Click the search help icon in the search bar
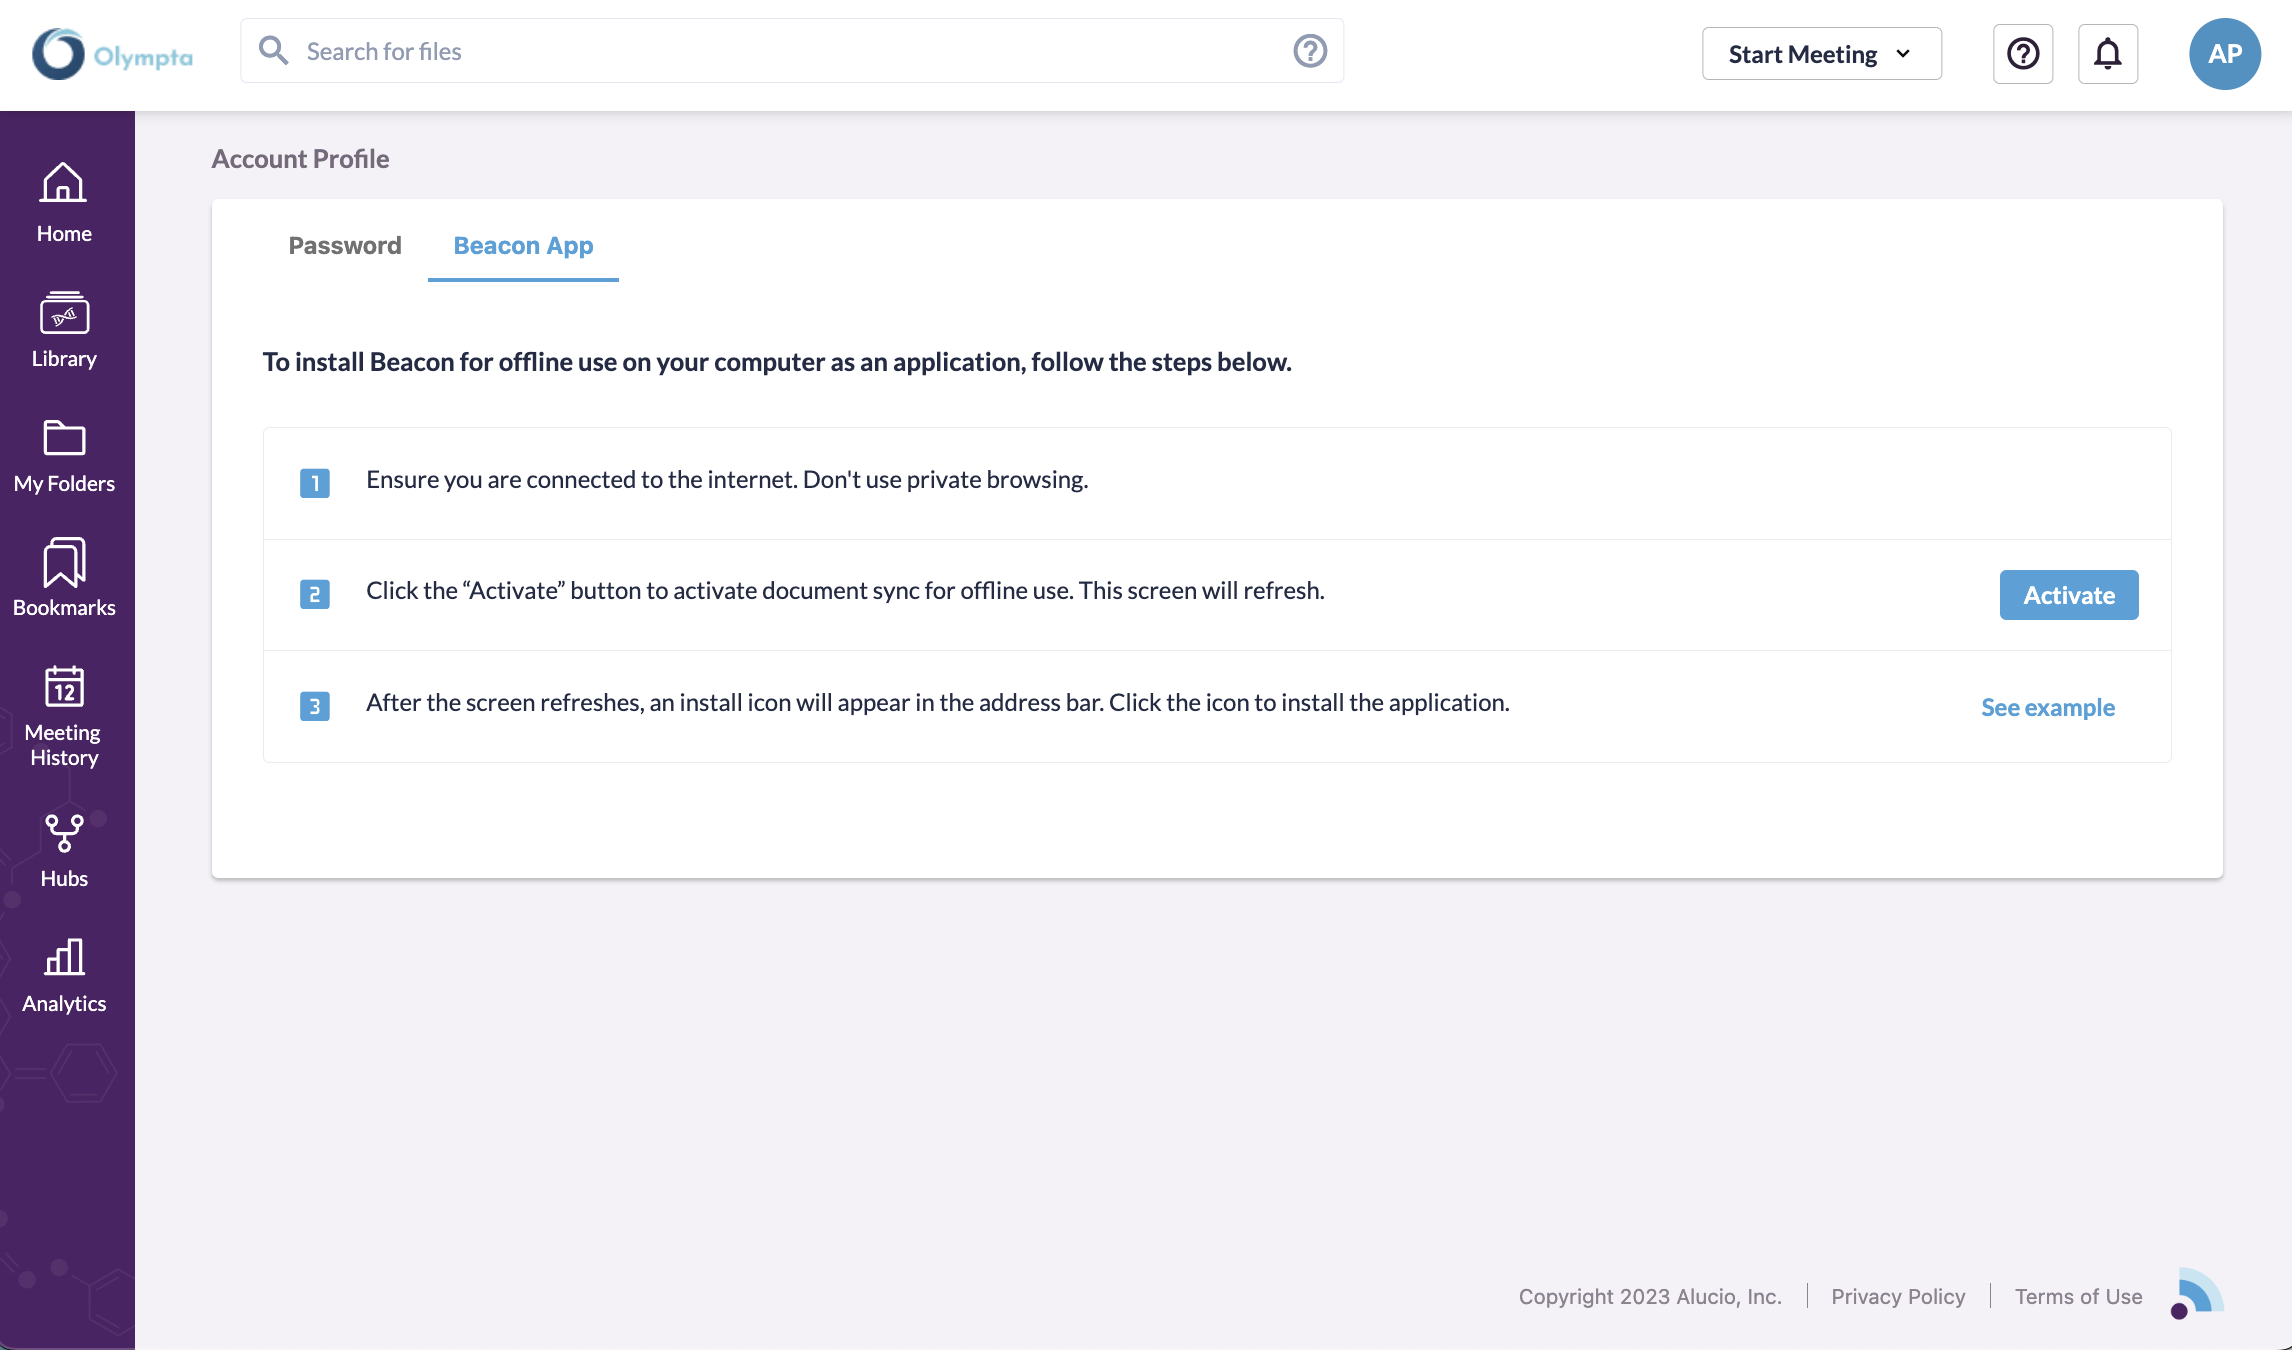This screenshot has height=1350, width=2292. pos(1310,51)
